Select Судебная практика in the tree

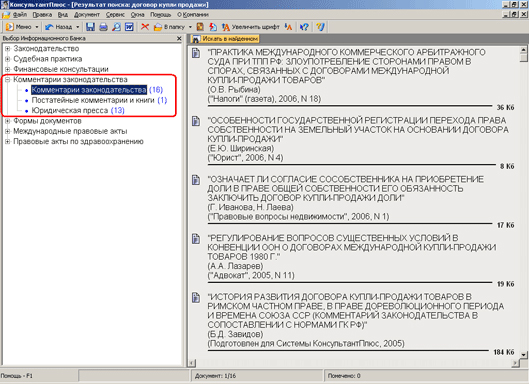pos(48,59)
